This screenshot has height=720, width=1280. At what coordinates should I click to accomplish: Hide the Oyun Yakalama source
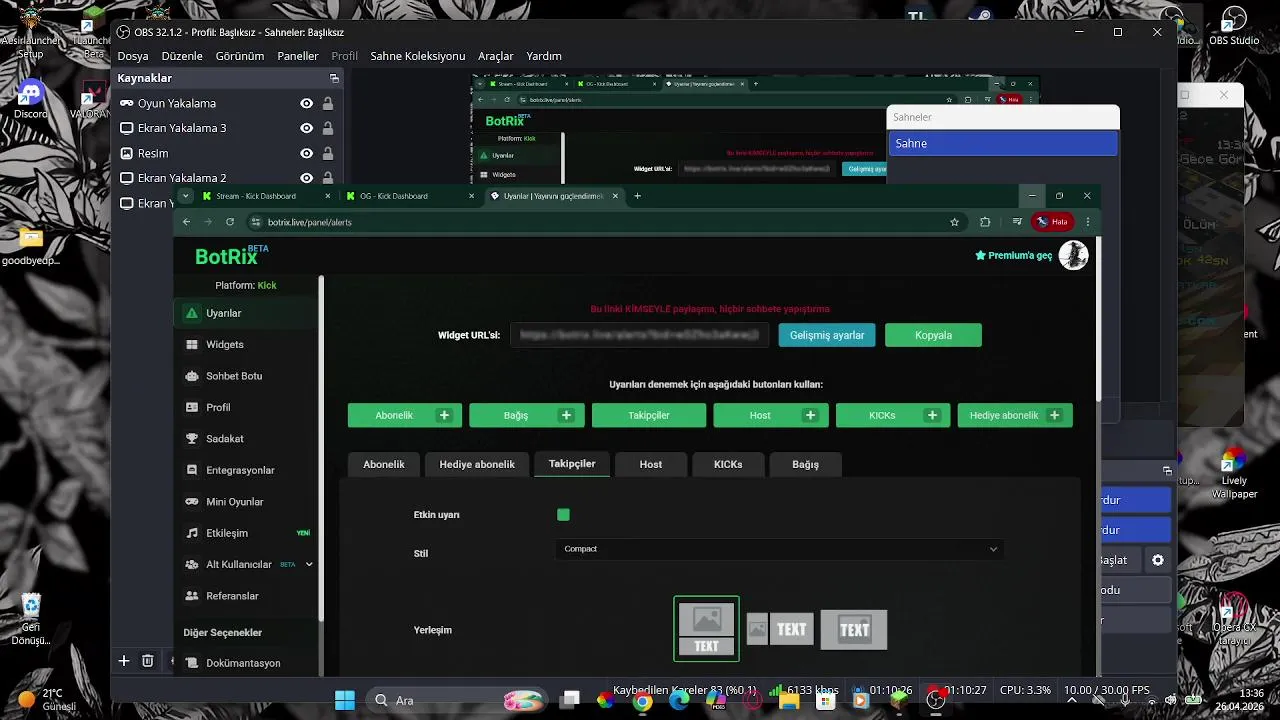coord(307,103)
